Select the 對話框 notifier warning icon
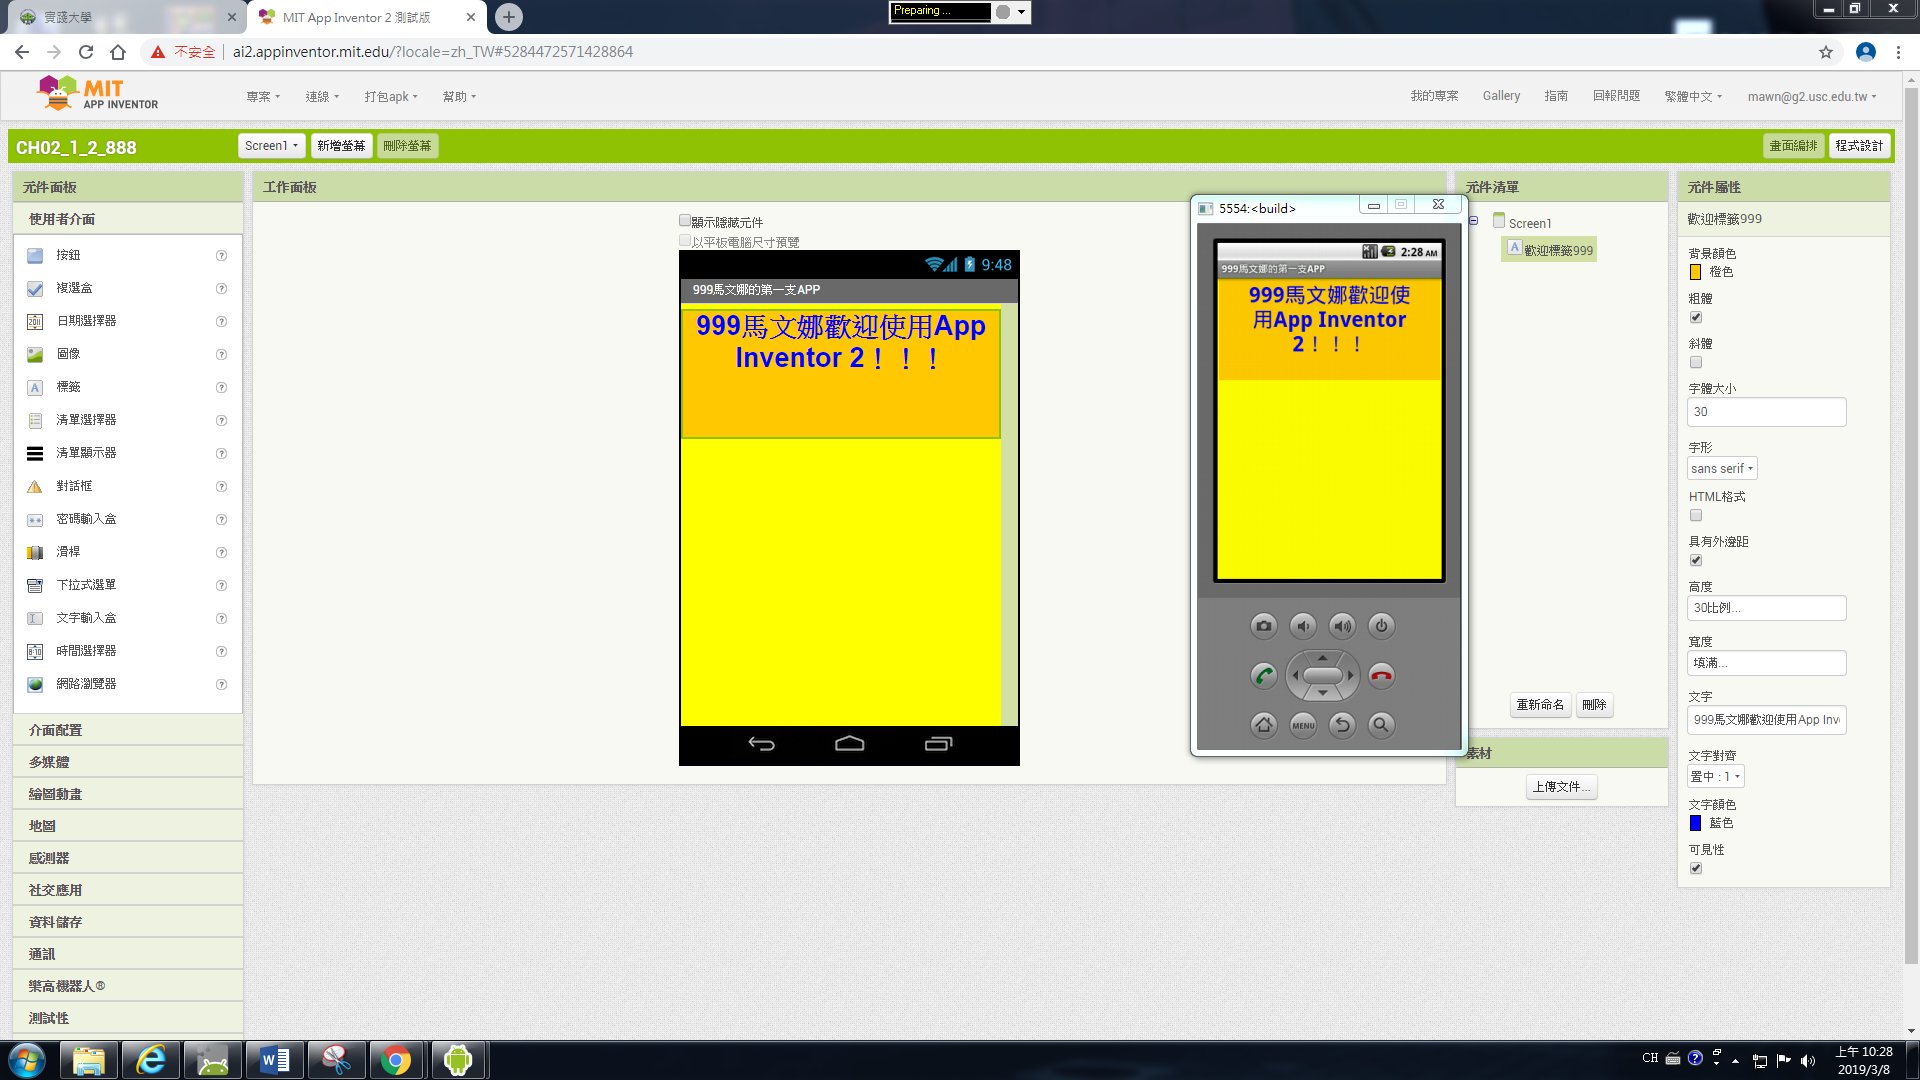 [35, 487]
